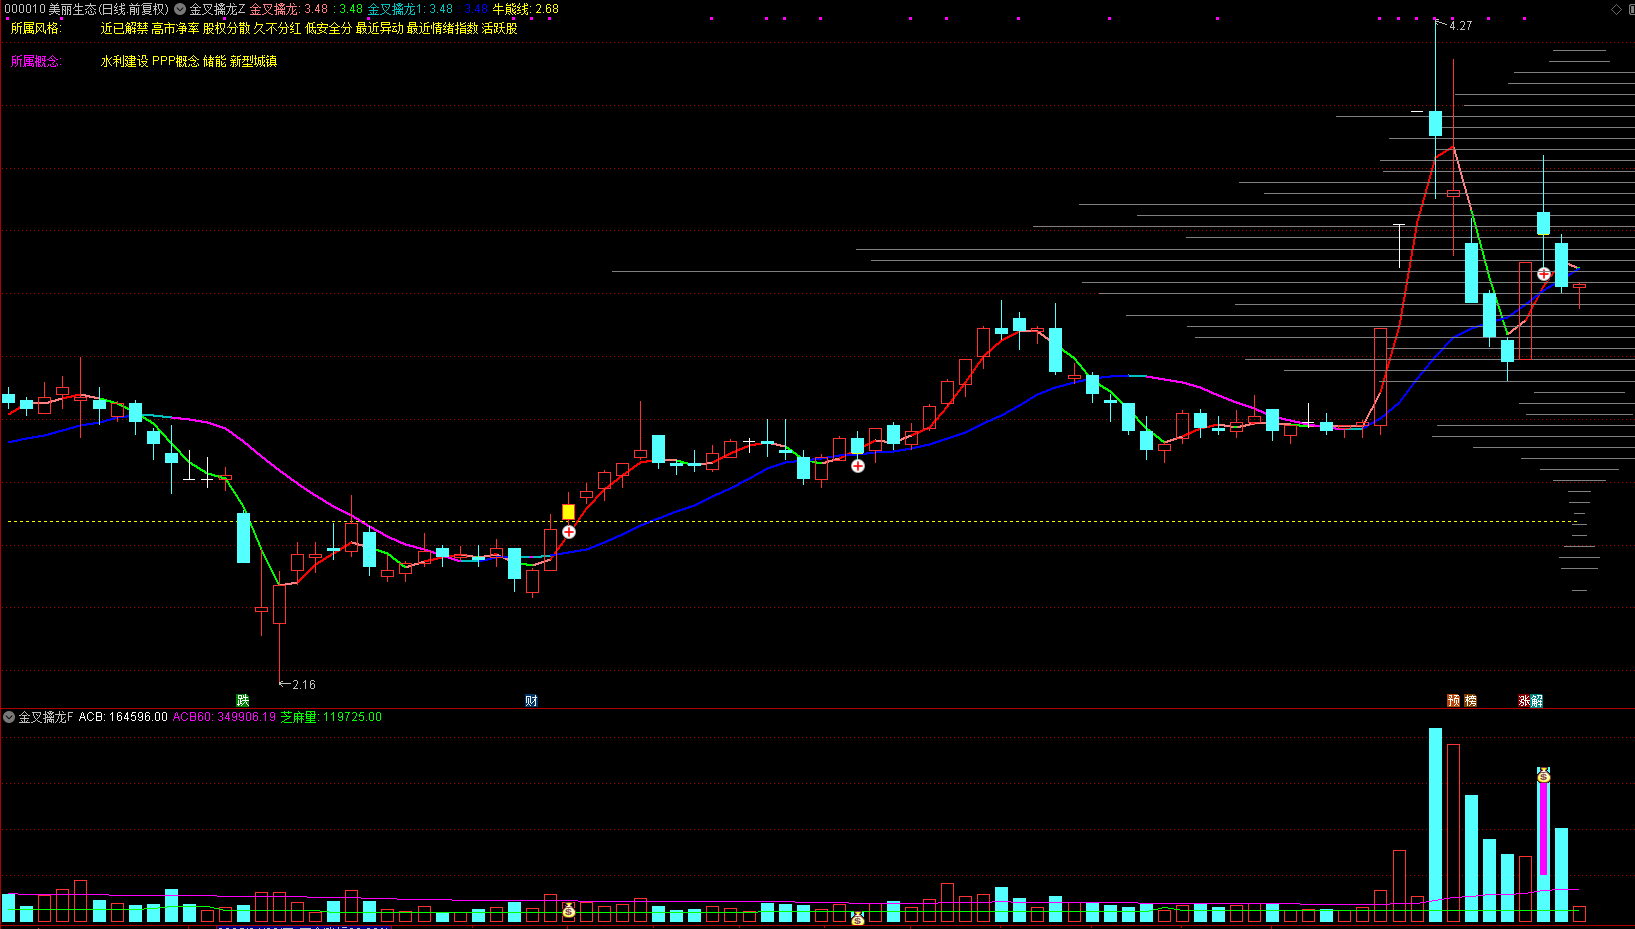This screenshot has height=929, width=1635.
Task: Click the 最近情绪指数 style tag
Action: (443, 28)
